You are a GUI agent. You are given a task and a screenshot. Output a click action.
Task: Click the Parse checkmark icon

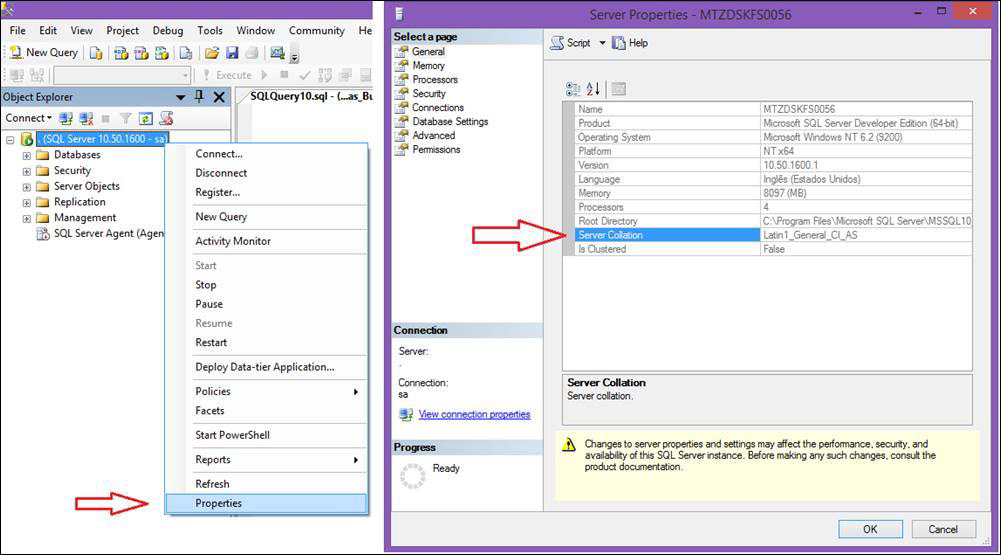tap(305, 75)
